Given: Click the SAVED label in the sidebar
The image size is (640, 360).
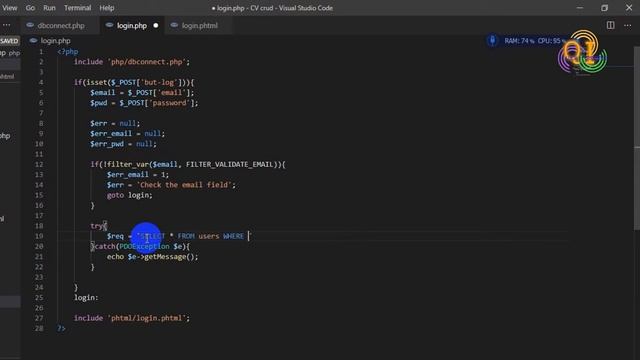Looking at the screenshot, I should pos(9,41).
